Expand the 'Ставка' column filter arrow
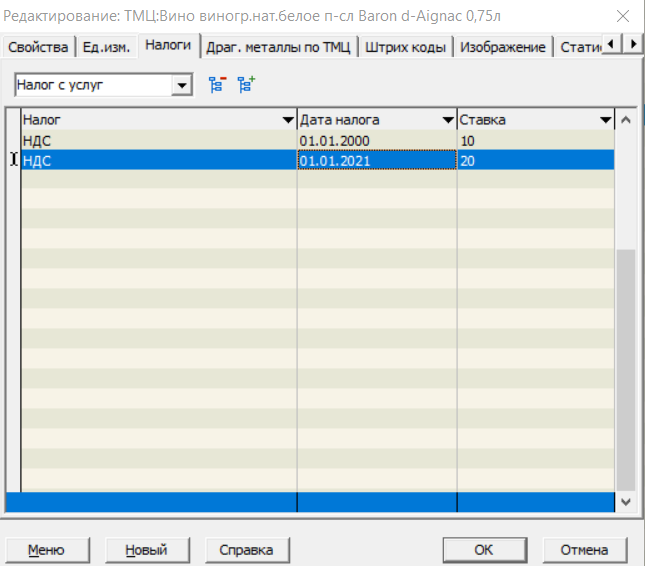Viewport: 645px width, 566px height. (605, 120)
